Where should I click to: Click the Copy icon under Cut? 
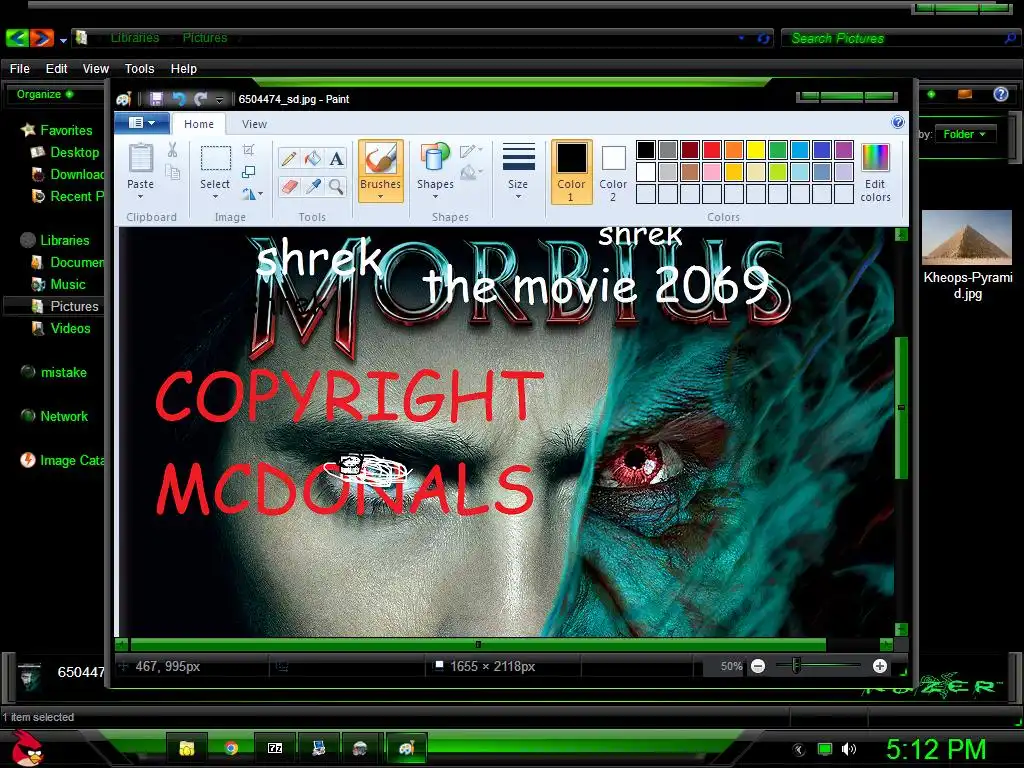click(172, 172)
